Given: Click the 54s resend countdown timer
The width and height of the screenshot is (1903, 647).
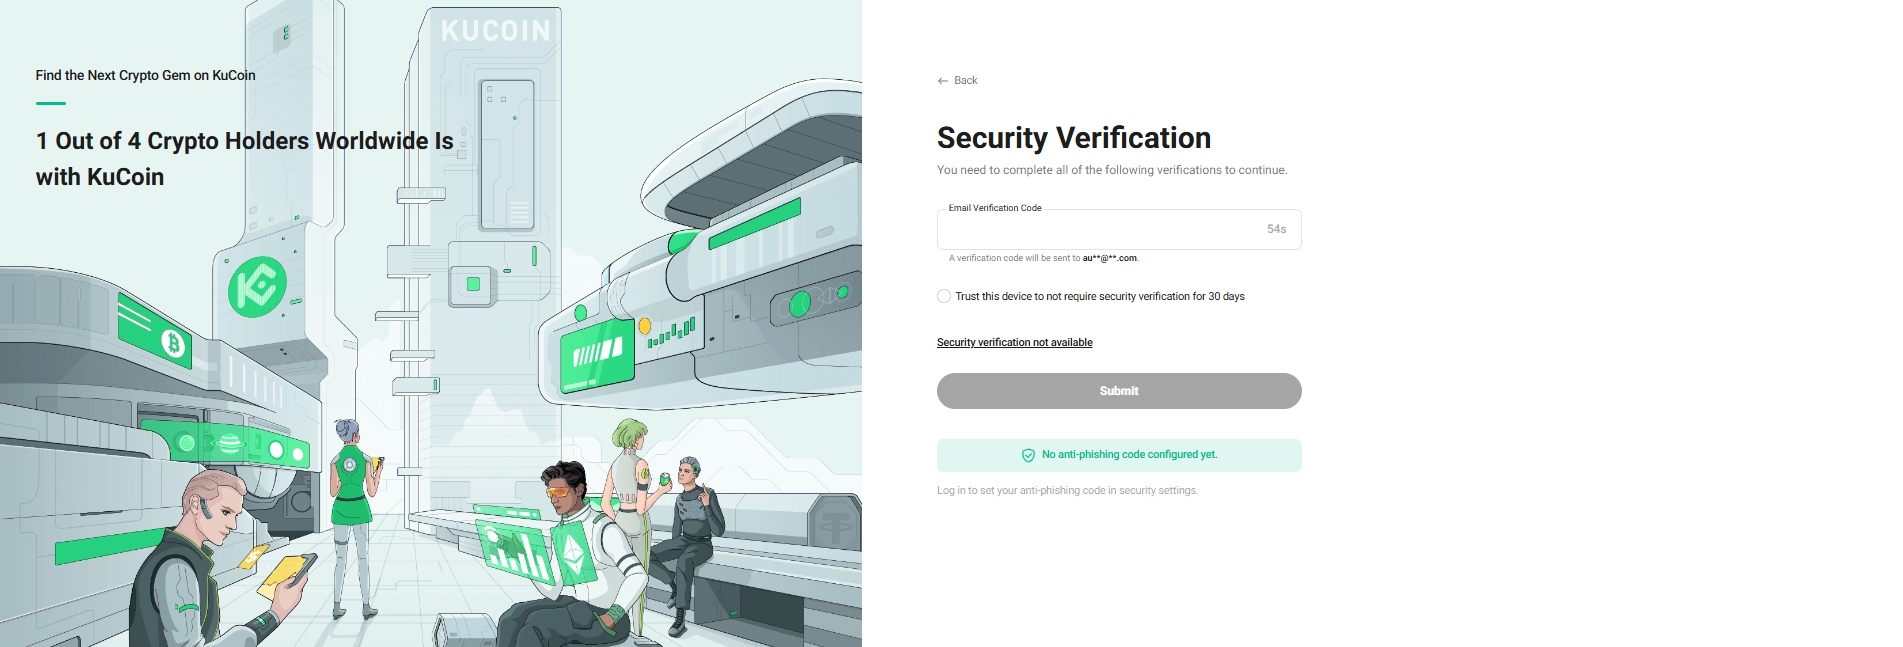Looking at the screenshot, I should 1276,230.
